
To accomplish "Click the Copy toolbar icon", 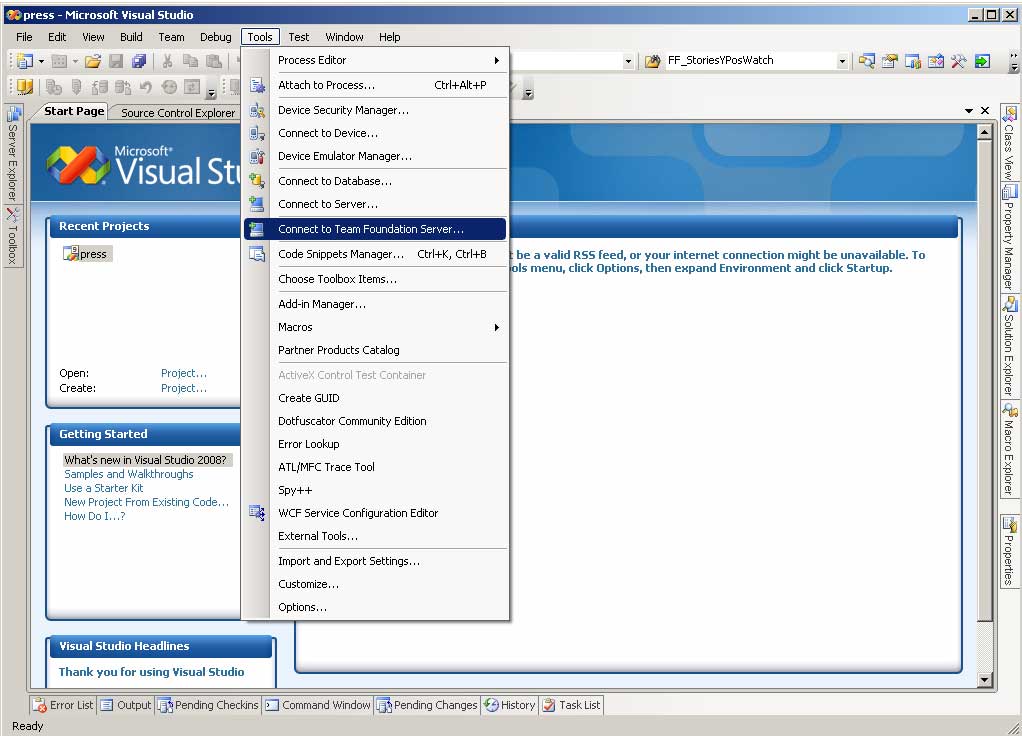I will coord(192,61).
